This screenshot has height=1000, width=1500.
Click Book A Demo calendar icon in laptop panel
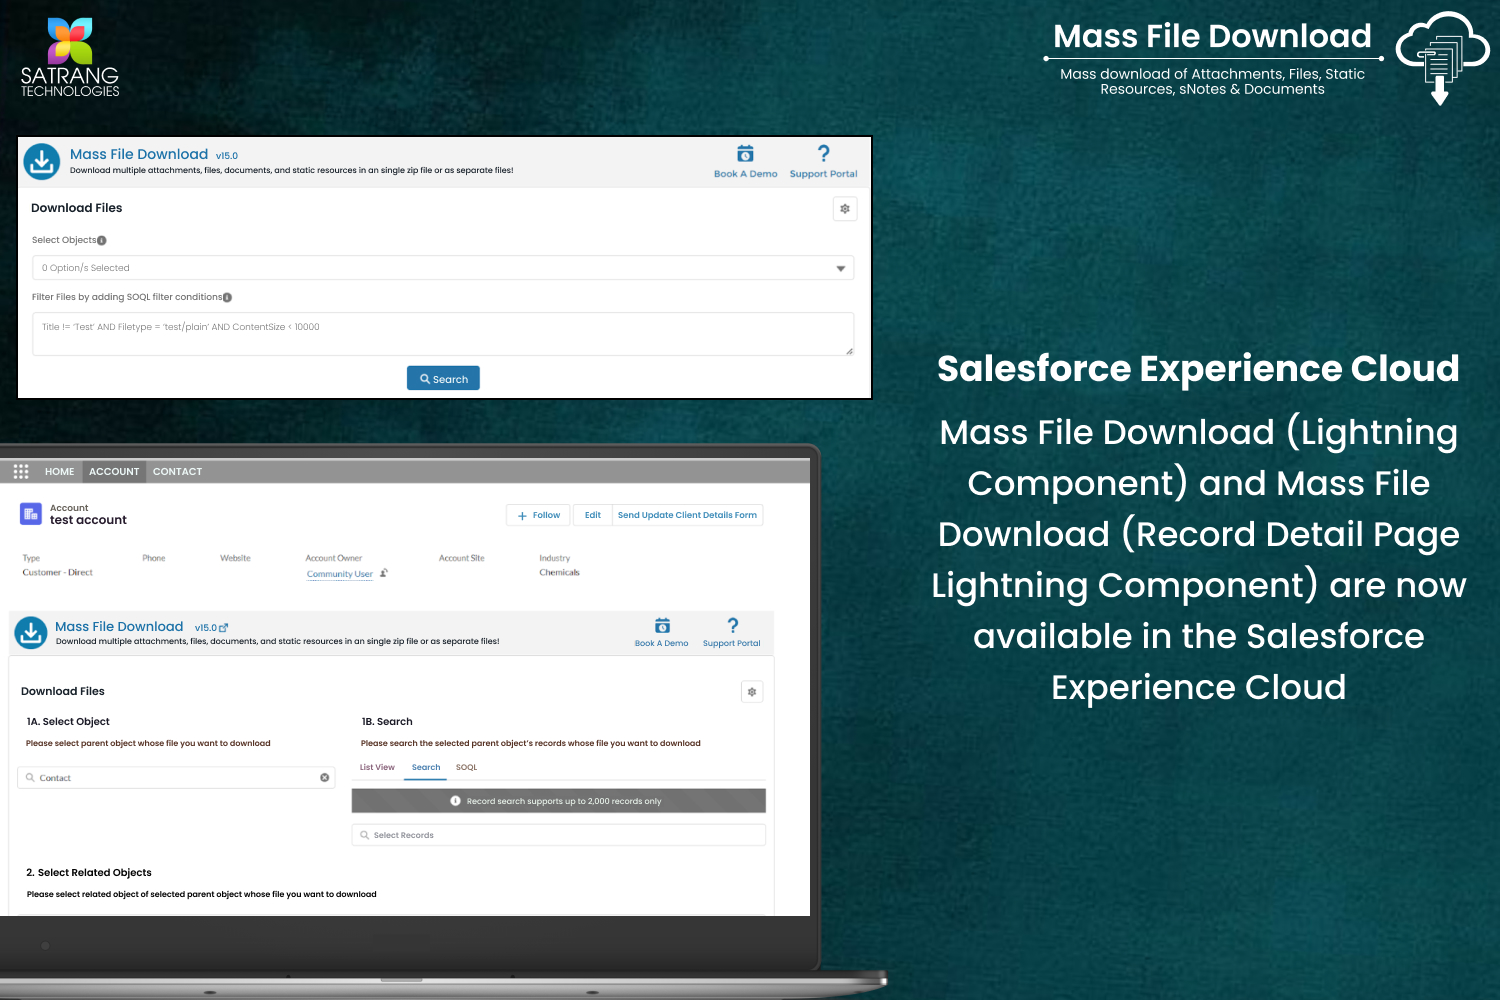pos(662,626)
